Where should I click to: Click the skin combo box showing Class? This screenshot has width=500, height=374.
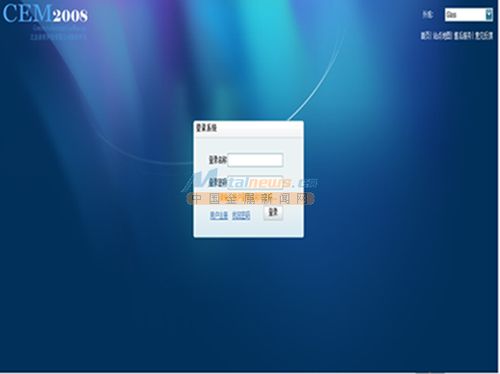click(469, 15)
